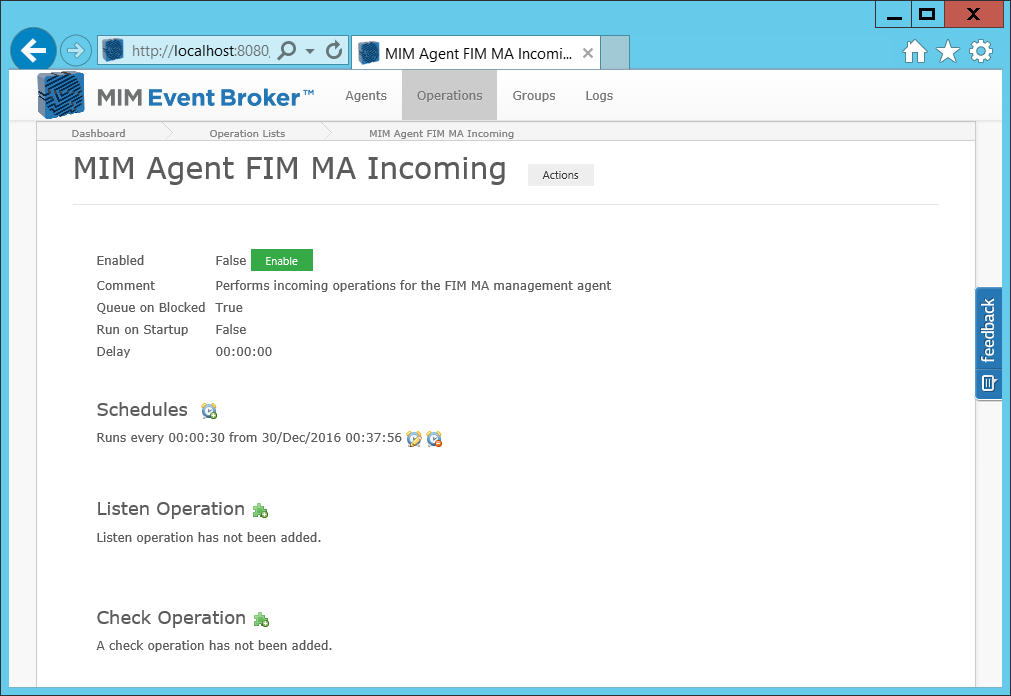Open the browser tools gear icon
The image size is (1011, 696).
(x=981, y=51)
